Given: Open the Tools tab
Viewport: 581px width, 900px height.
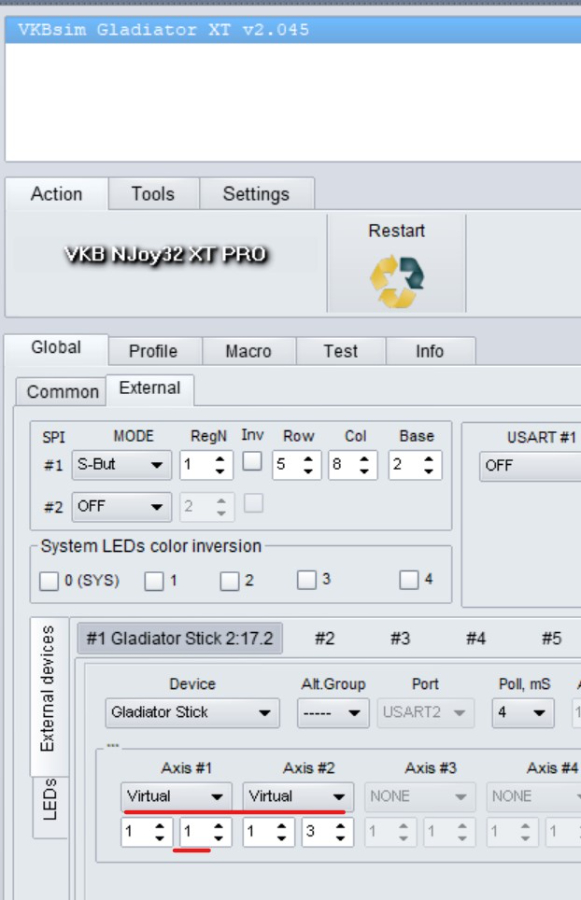Looking at the screenshot, I should (153, 194).
